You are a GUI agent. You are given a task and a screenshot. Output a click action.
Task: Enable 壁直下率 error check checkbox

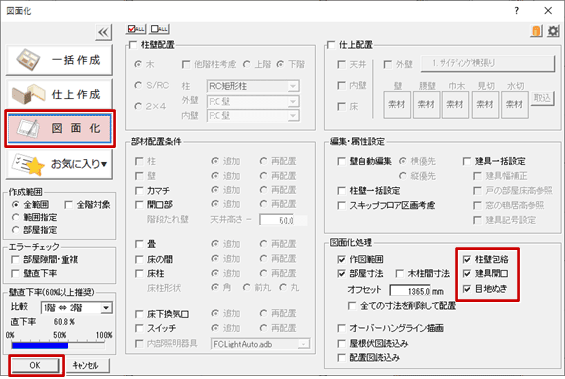click(15, 273)
